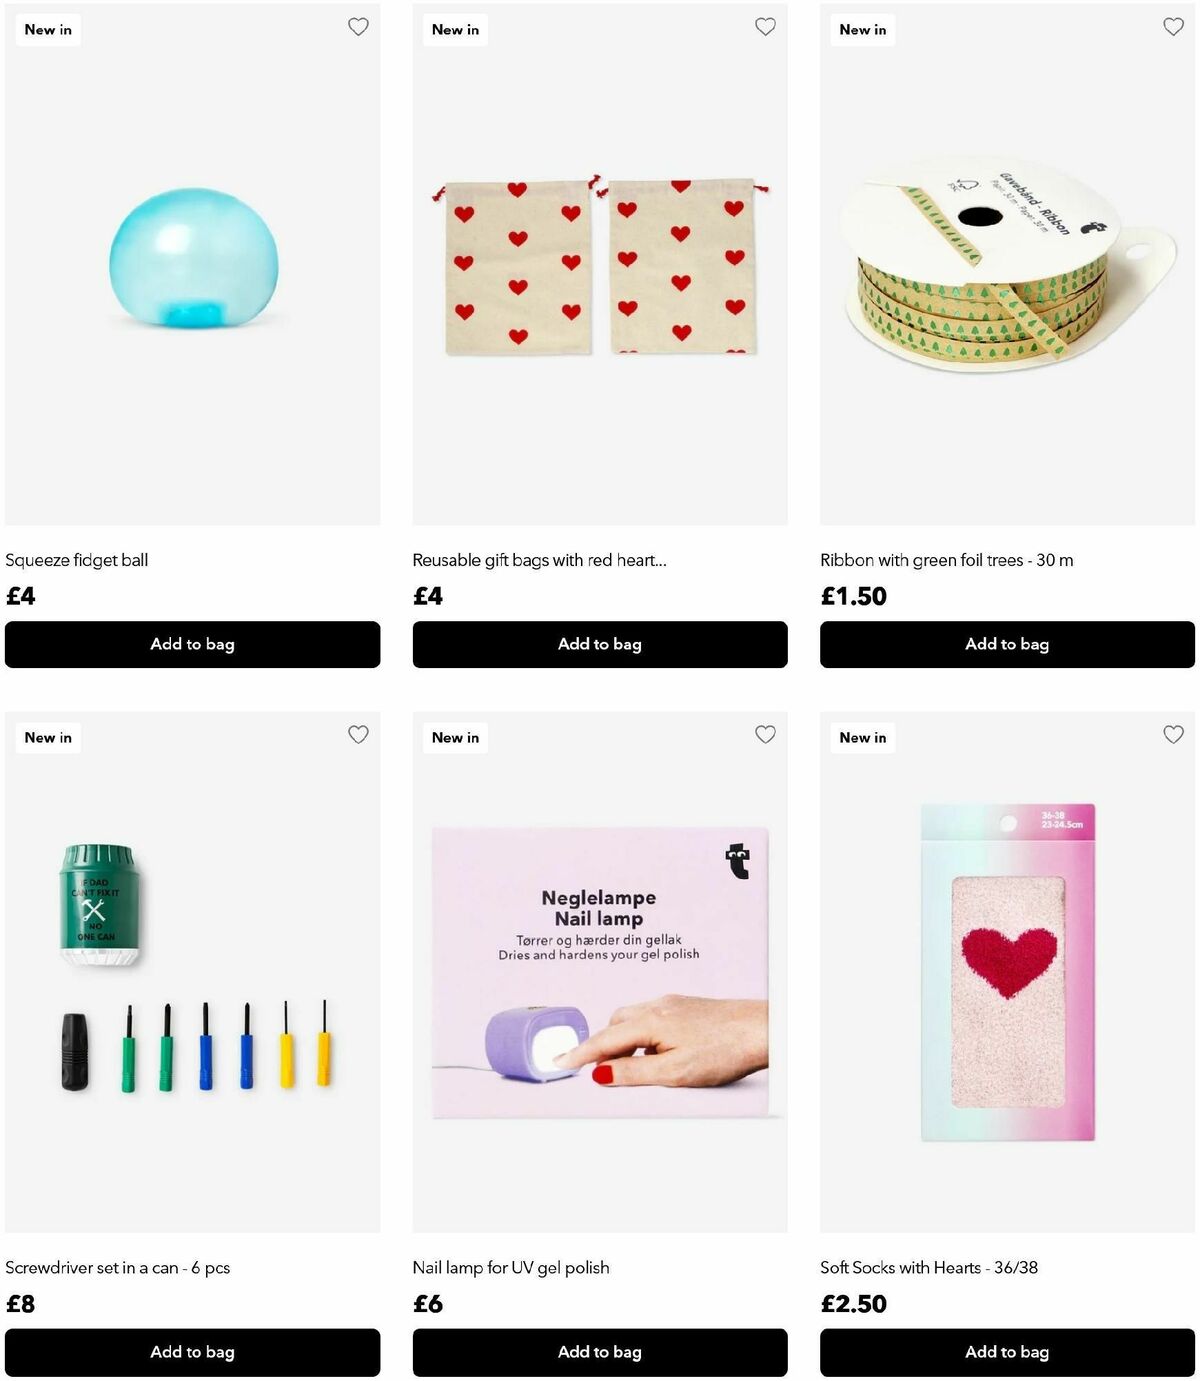Open the Squeeze fidget ball product image
1200x1381 pixels.
tap(192, 264)
